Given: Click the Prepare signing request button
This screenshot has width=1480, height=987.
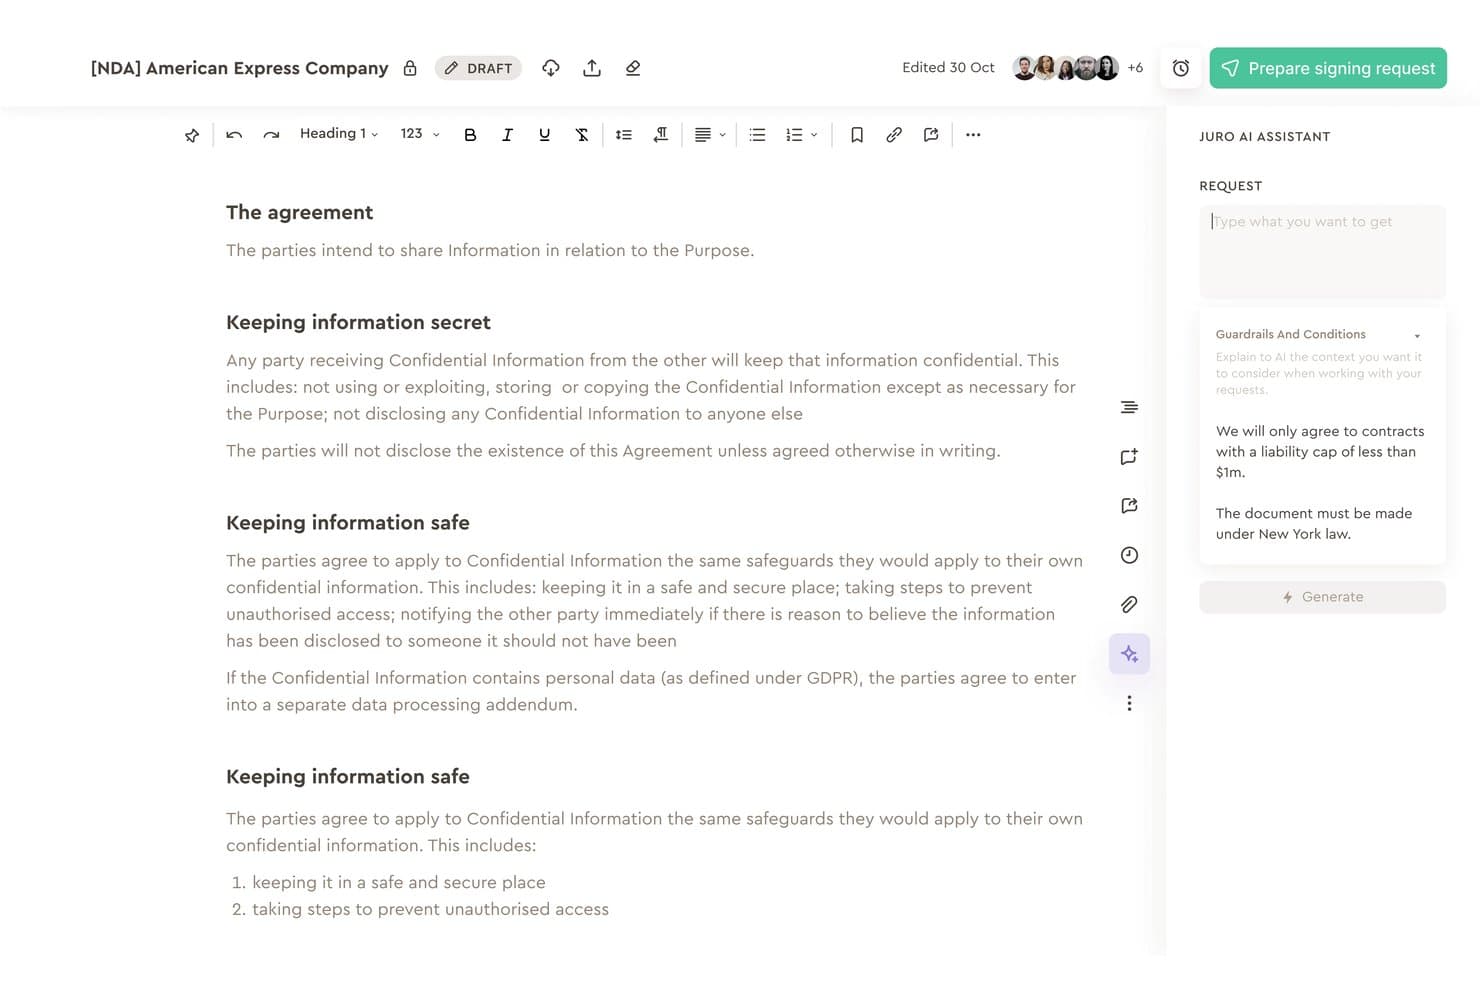Looking at the screenshot, I should click(x=1328, y=68).
